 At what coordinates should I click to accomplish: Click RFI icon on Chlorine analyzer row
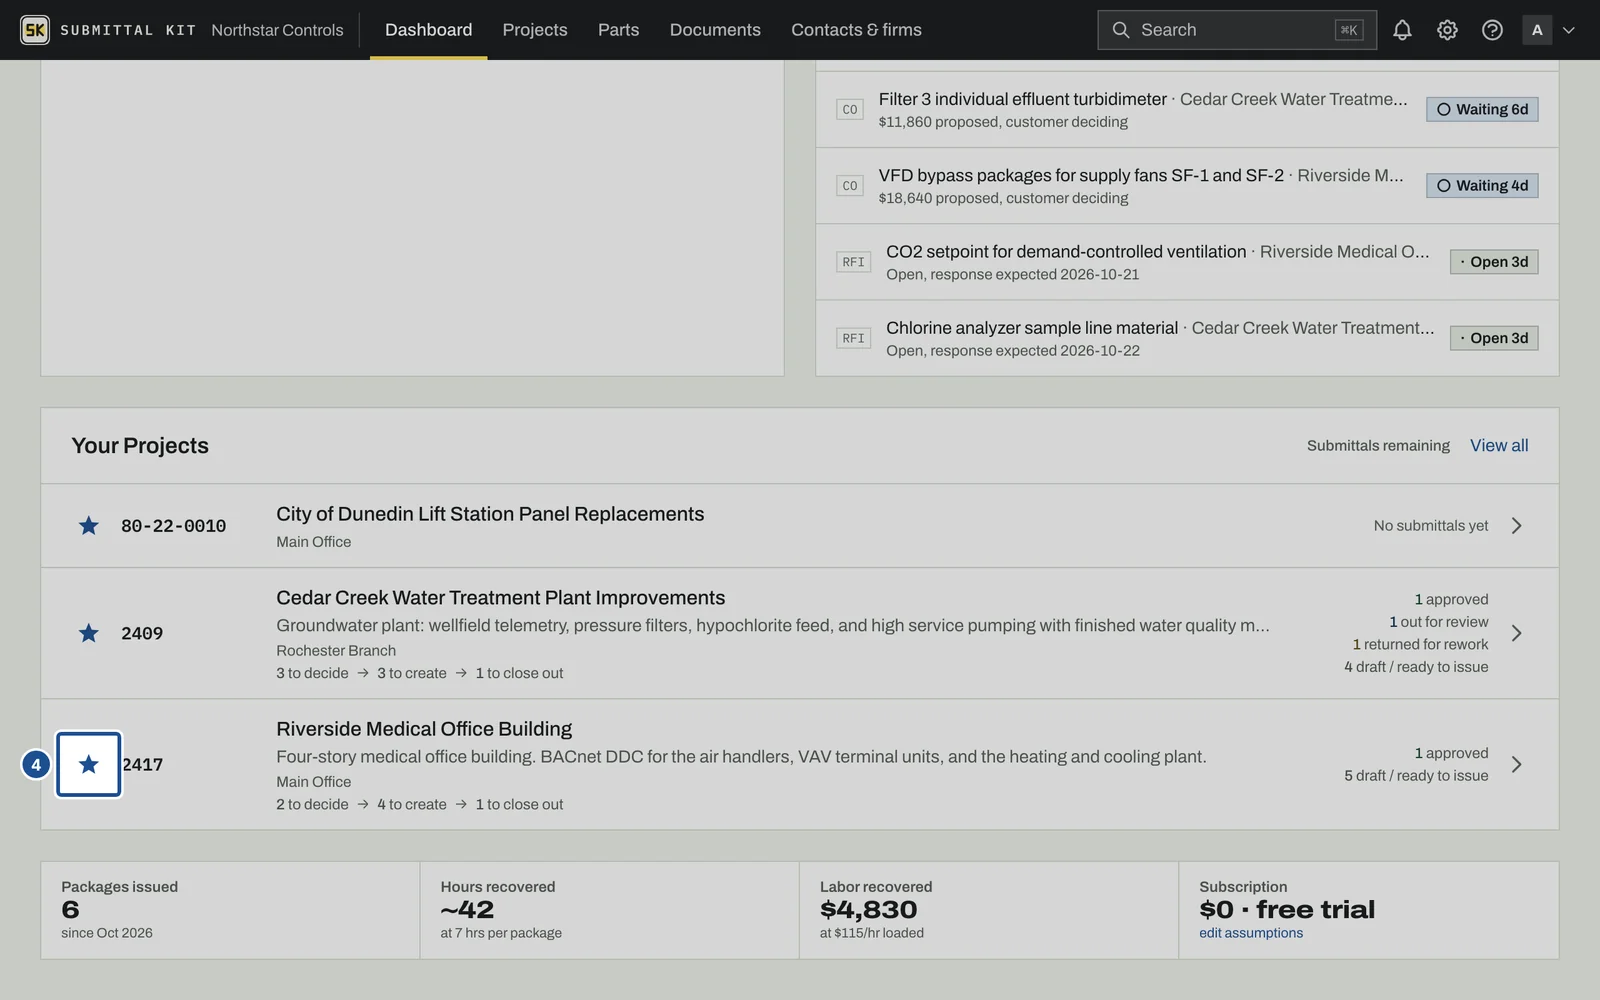853,338
